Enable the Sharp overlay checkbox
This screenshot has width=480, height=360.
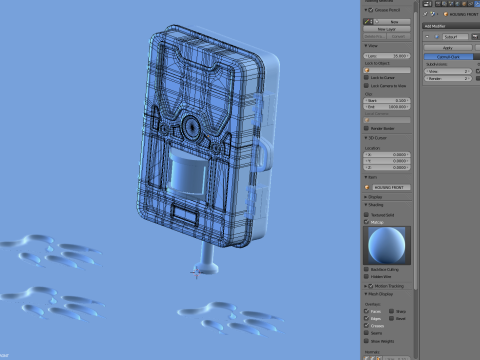391,311
